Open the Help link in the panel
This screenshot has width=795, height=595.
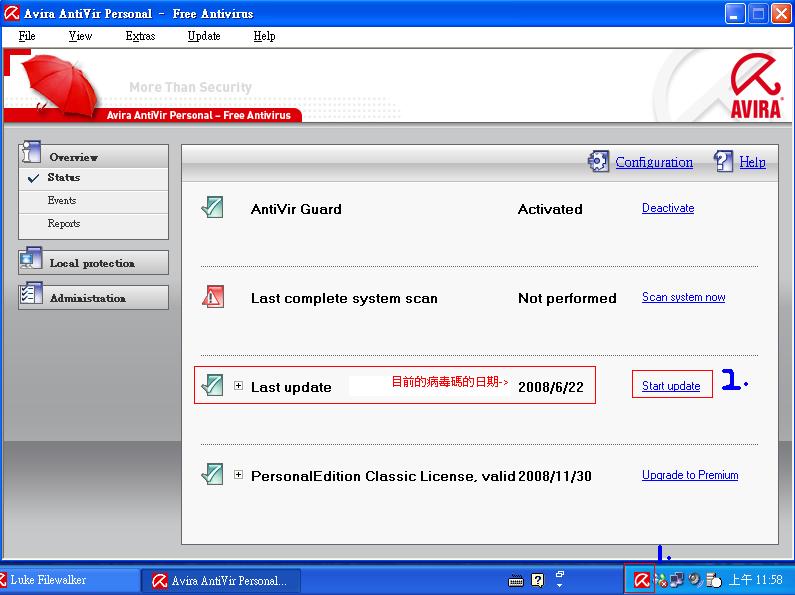point(752,162)
